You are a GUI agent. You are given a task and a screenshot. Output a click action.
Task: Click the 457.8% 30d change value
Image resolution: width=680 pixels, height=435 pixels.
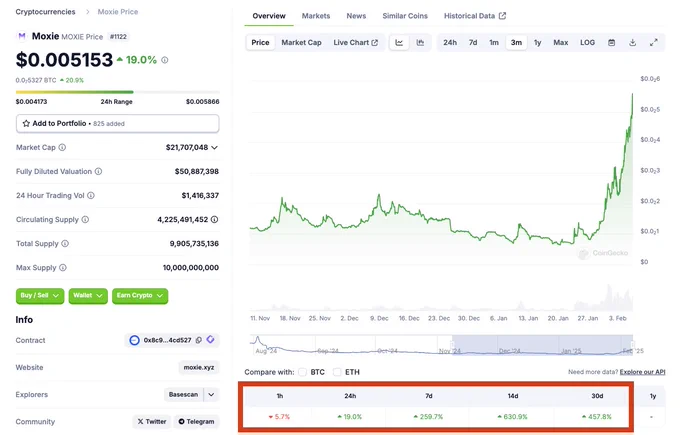point(597,417)
